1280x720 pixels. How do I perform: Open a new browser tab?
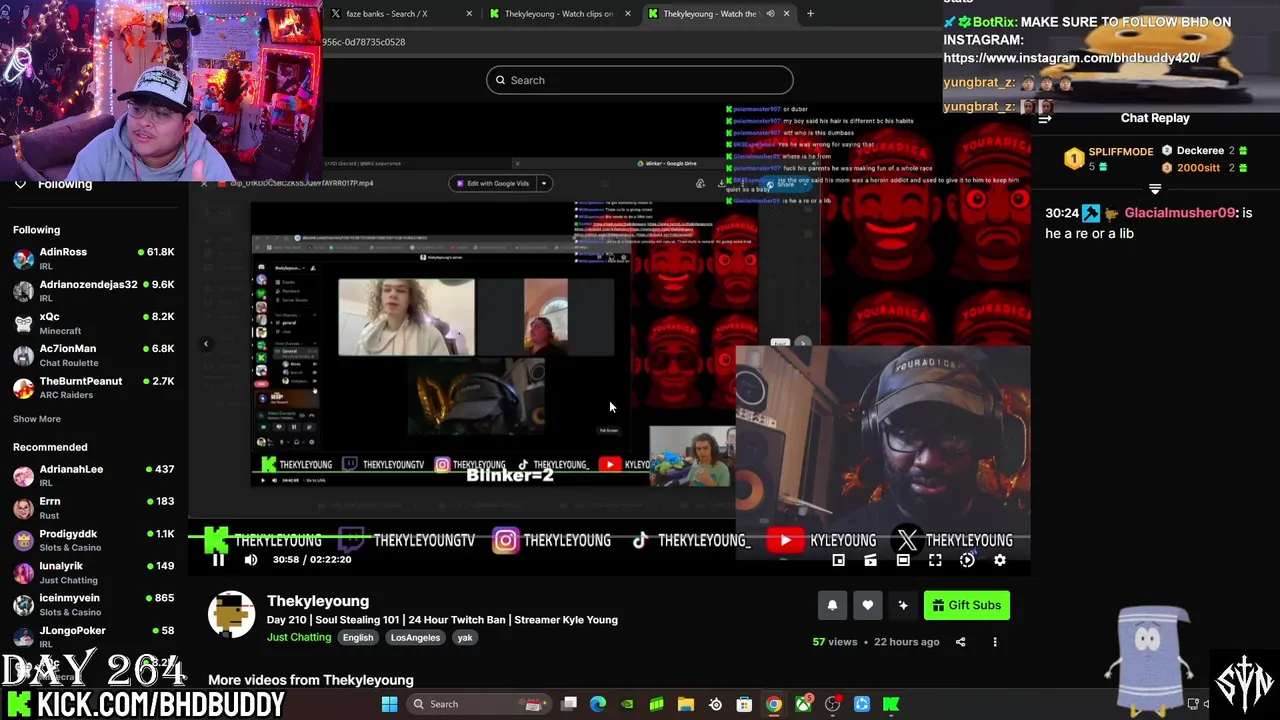810,14
